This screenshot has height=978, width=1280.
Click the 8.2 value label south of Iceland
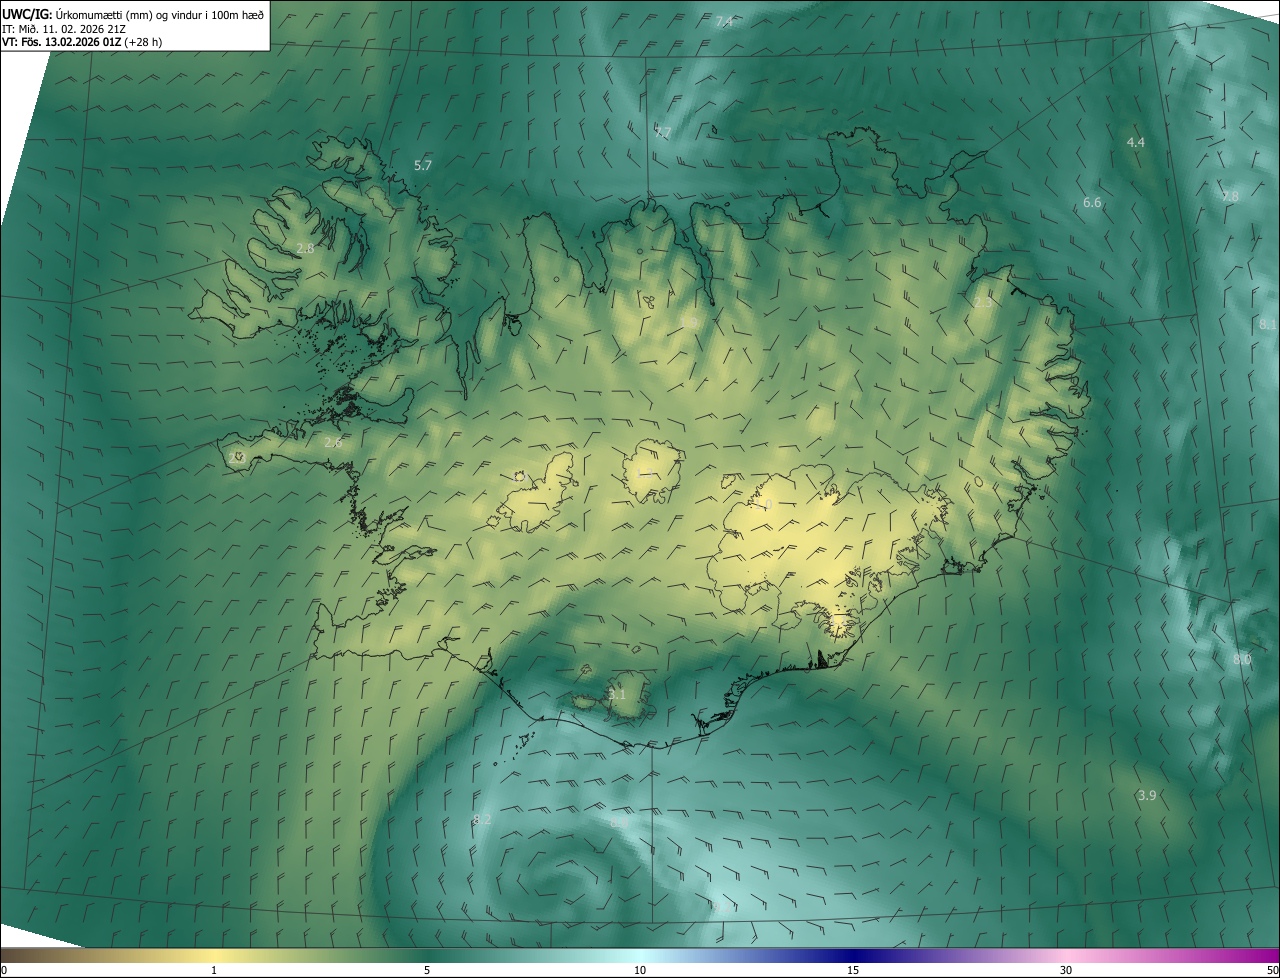[x=482, y=820]
